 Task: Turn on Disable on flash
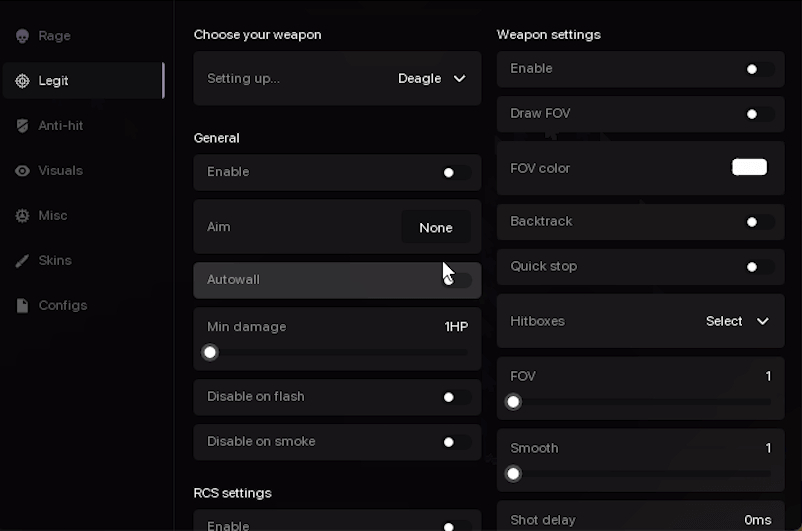(x=455, y=397)
